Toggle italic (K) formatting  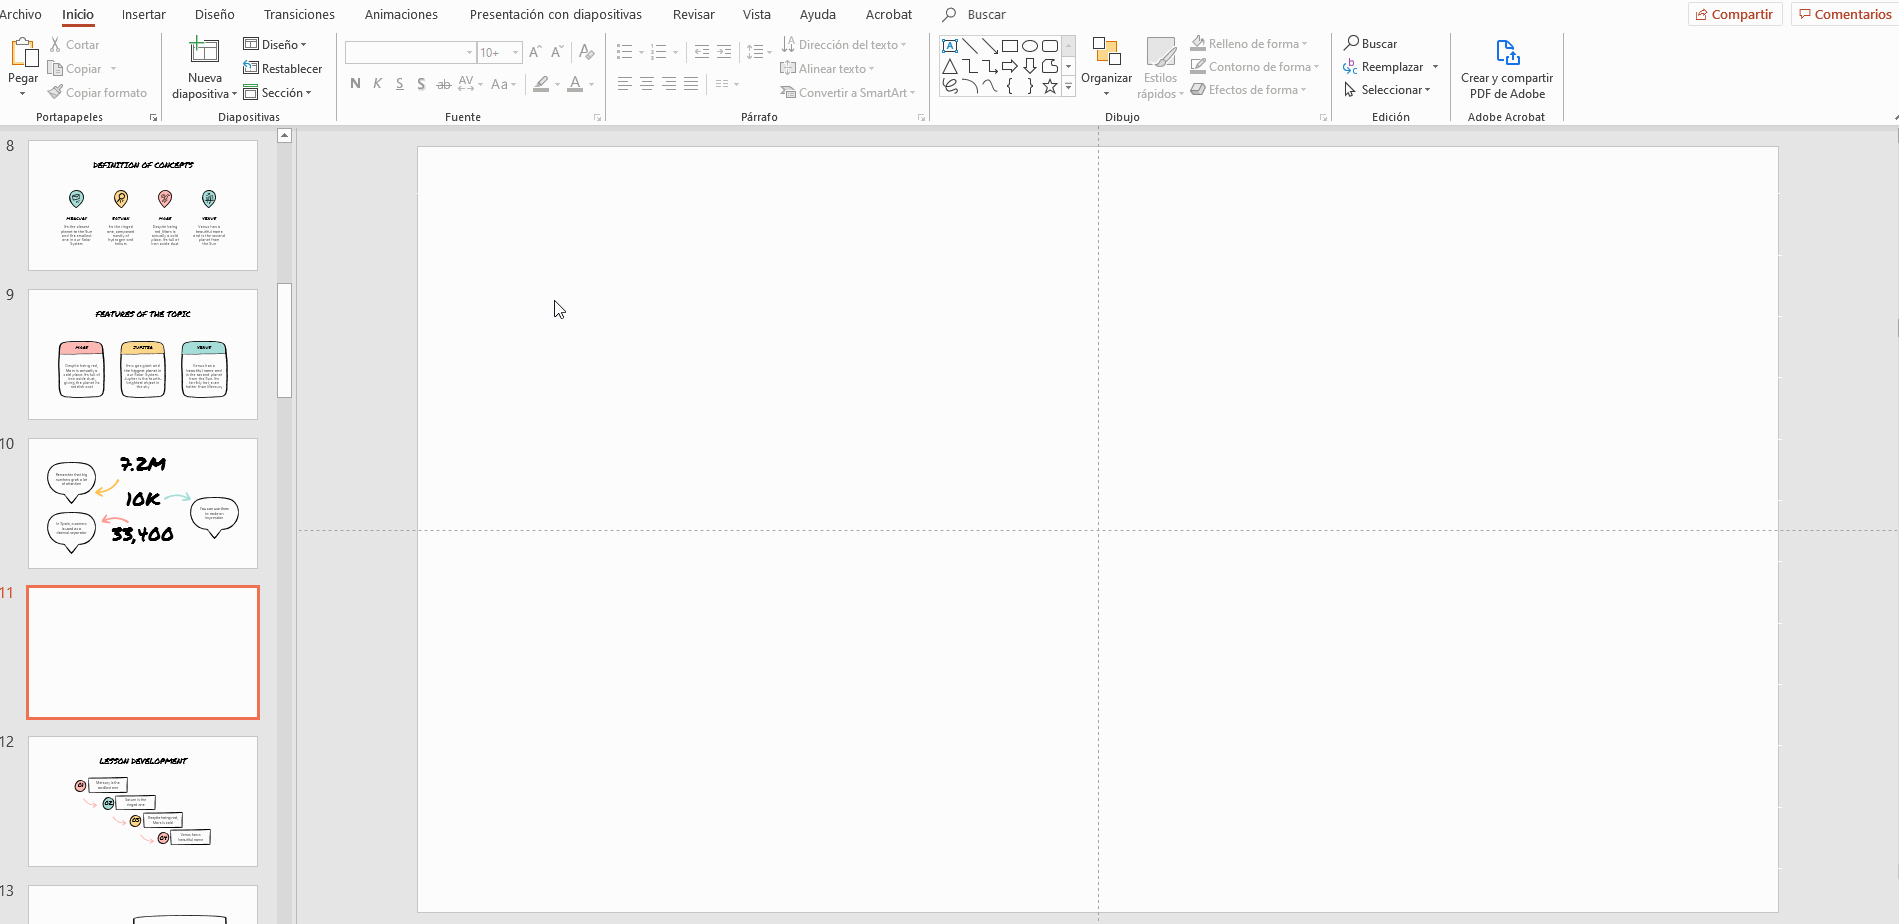click(x=377, y=84)
